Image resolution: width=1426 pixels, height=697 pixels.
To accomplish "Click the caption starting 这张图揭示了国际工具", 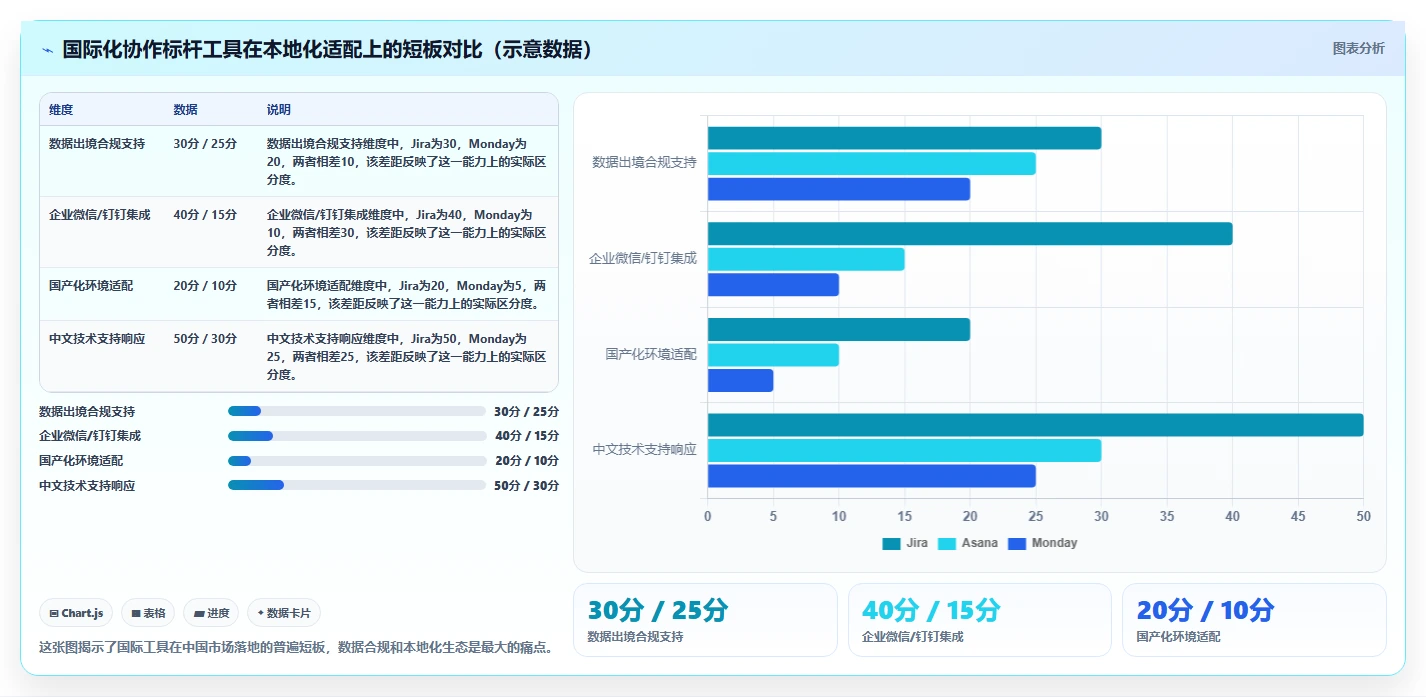I will coord(297,647).
